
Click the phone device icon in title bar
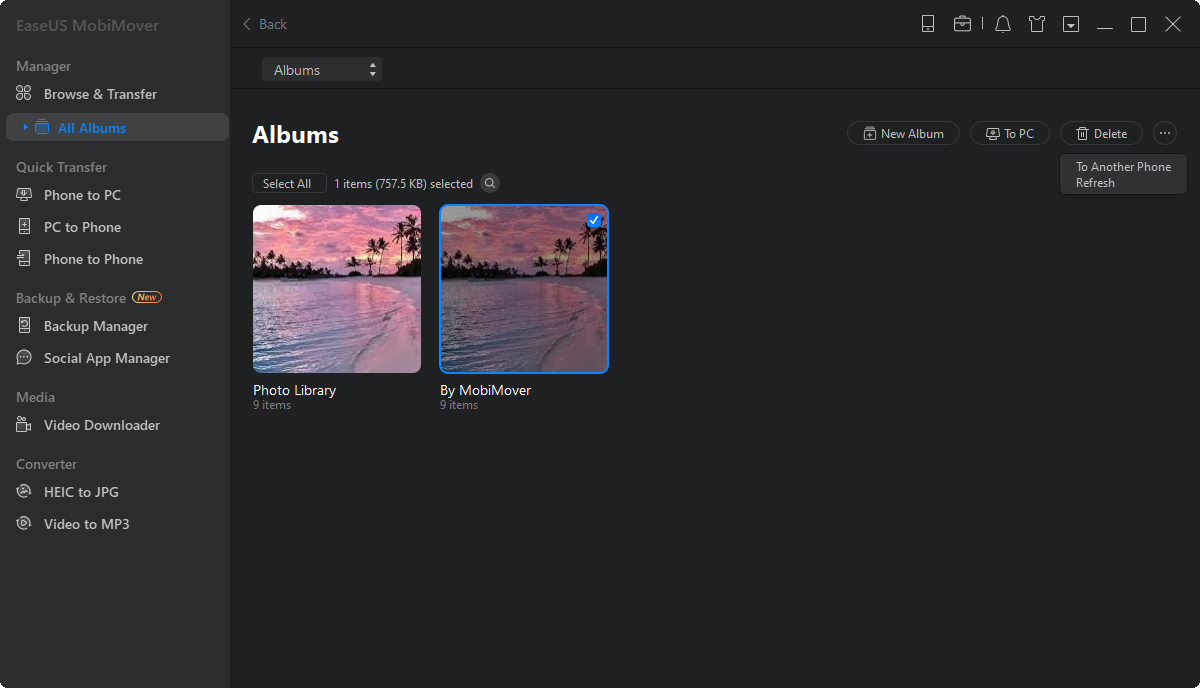point(928,24)
